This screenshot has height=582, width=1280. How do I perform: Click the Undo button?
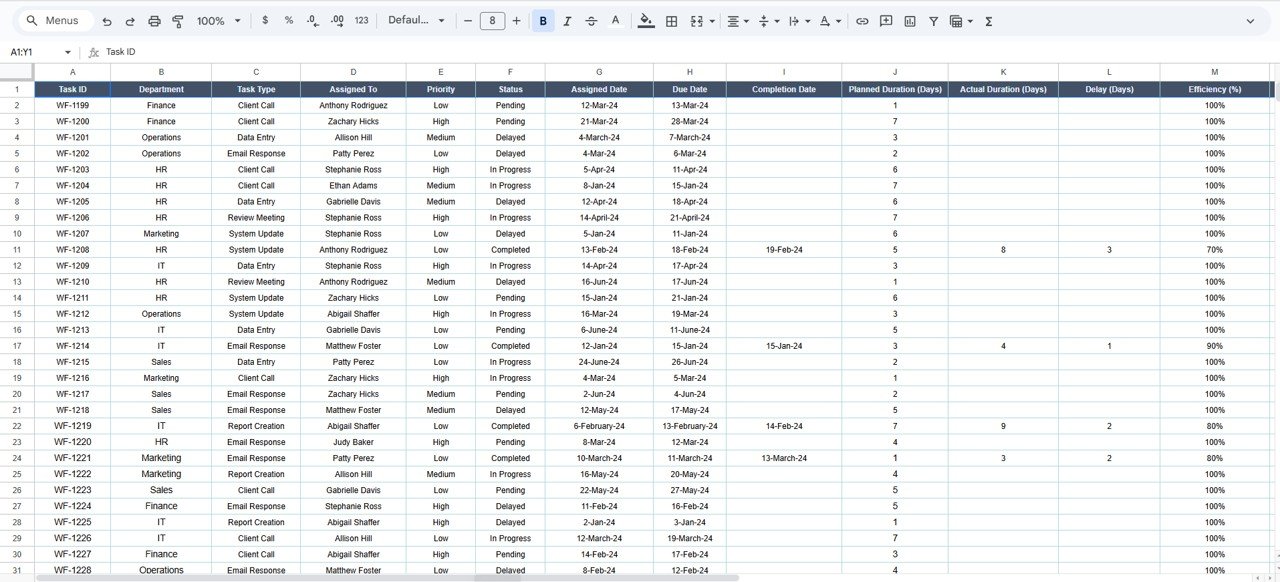tap(107, 20)
